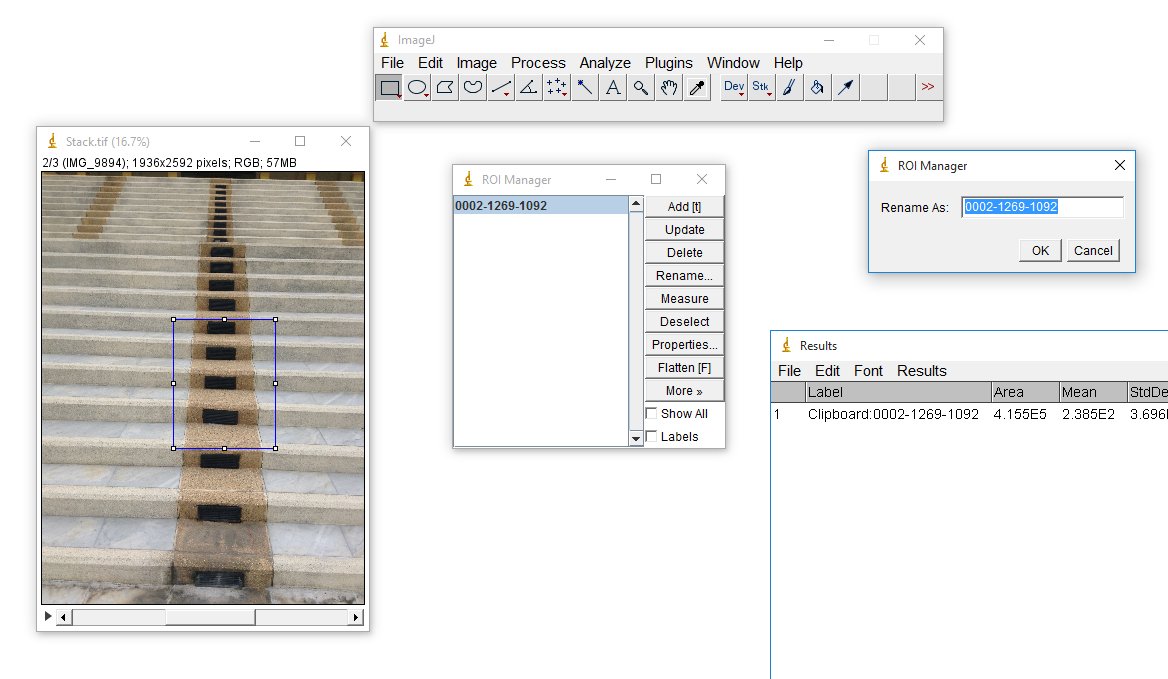Choose the paintbrush tool
The image size is (1168, 679).
point(789,87)
